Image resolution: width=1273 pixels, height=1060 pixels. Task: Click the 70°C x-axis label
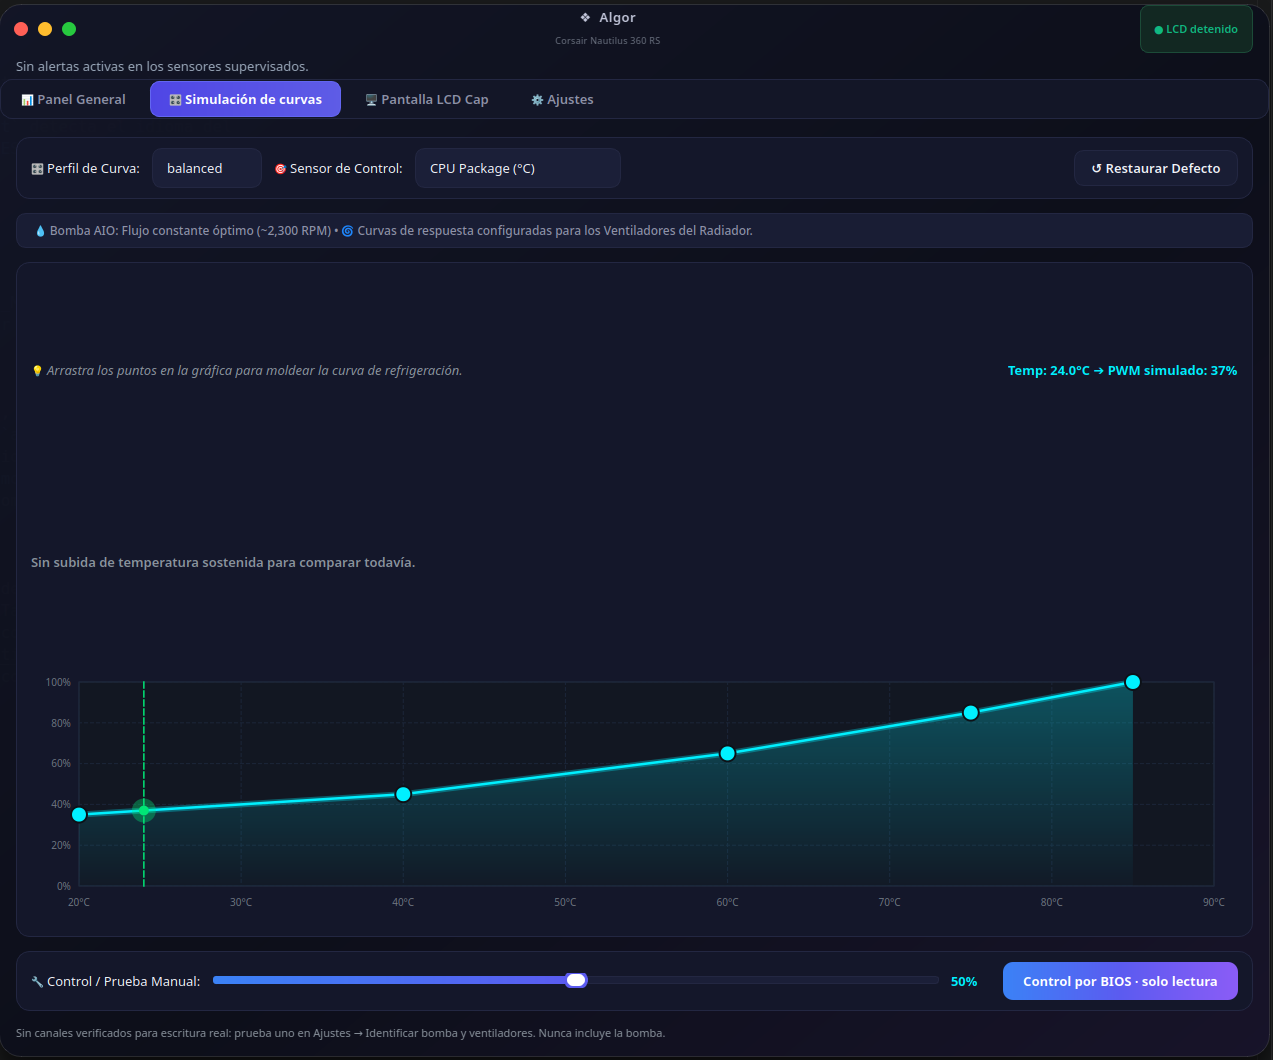pos(889,902)
